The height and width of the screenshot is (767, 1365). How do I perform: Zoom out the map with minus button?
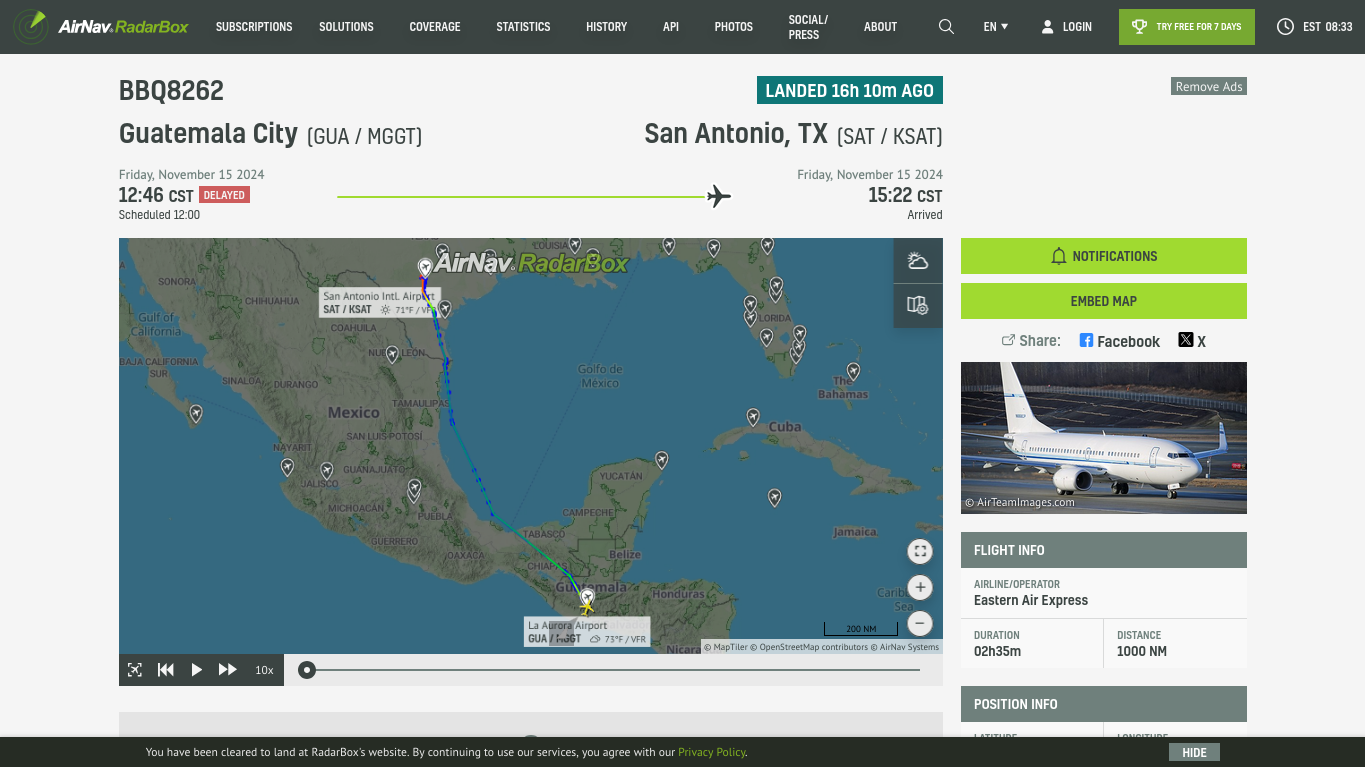[x=920, y=623]
